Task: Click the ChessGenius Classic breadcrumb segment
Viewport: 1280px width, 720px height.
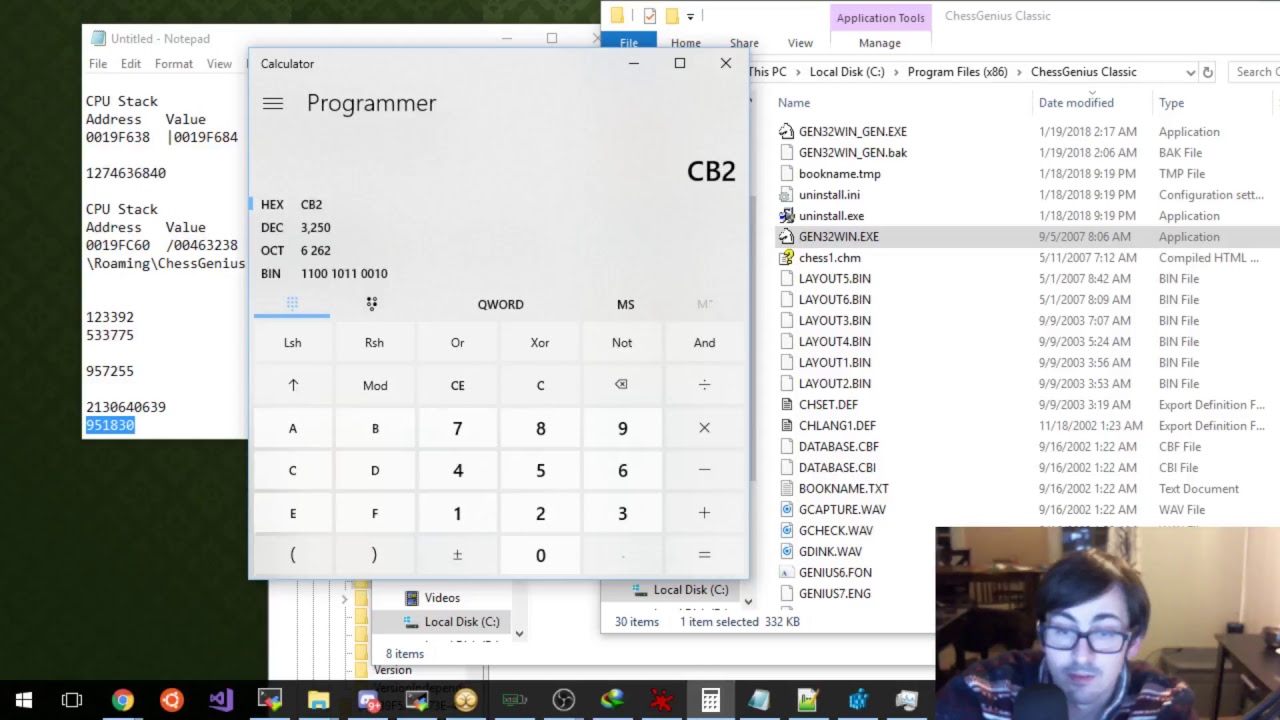Action: [1084, 72]
